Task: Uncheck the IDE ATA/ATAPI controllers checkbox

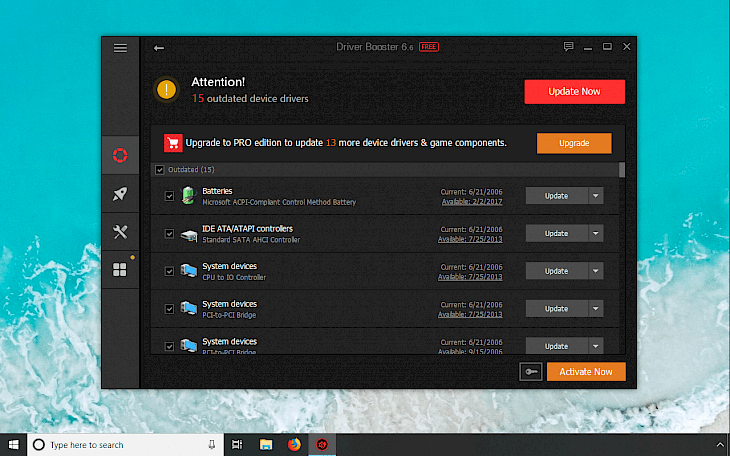Action: tap(169, 234)
